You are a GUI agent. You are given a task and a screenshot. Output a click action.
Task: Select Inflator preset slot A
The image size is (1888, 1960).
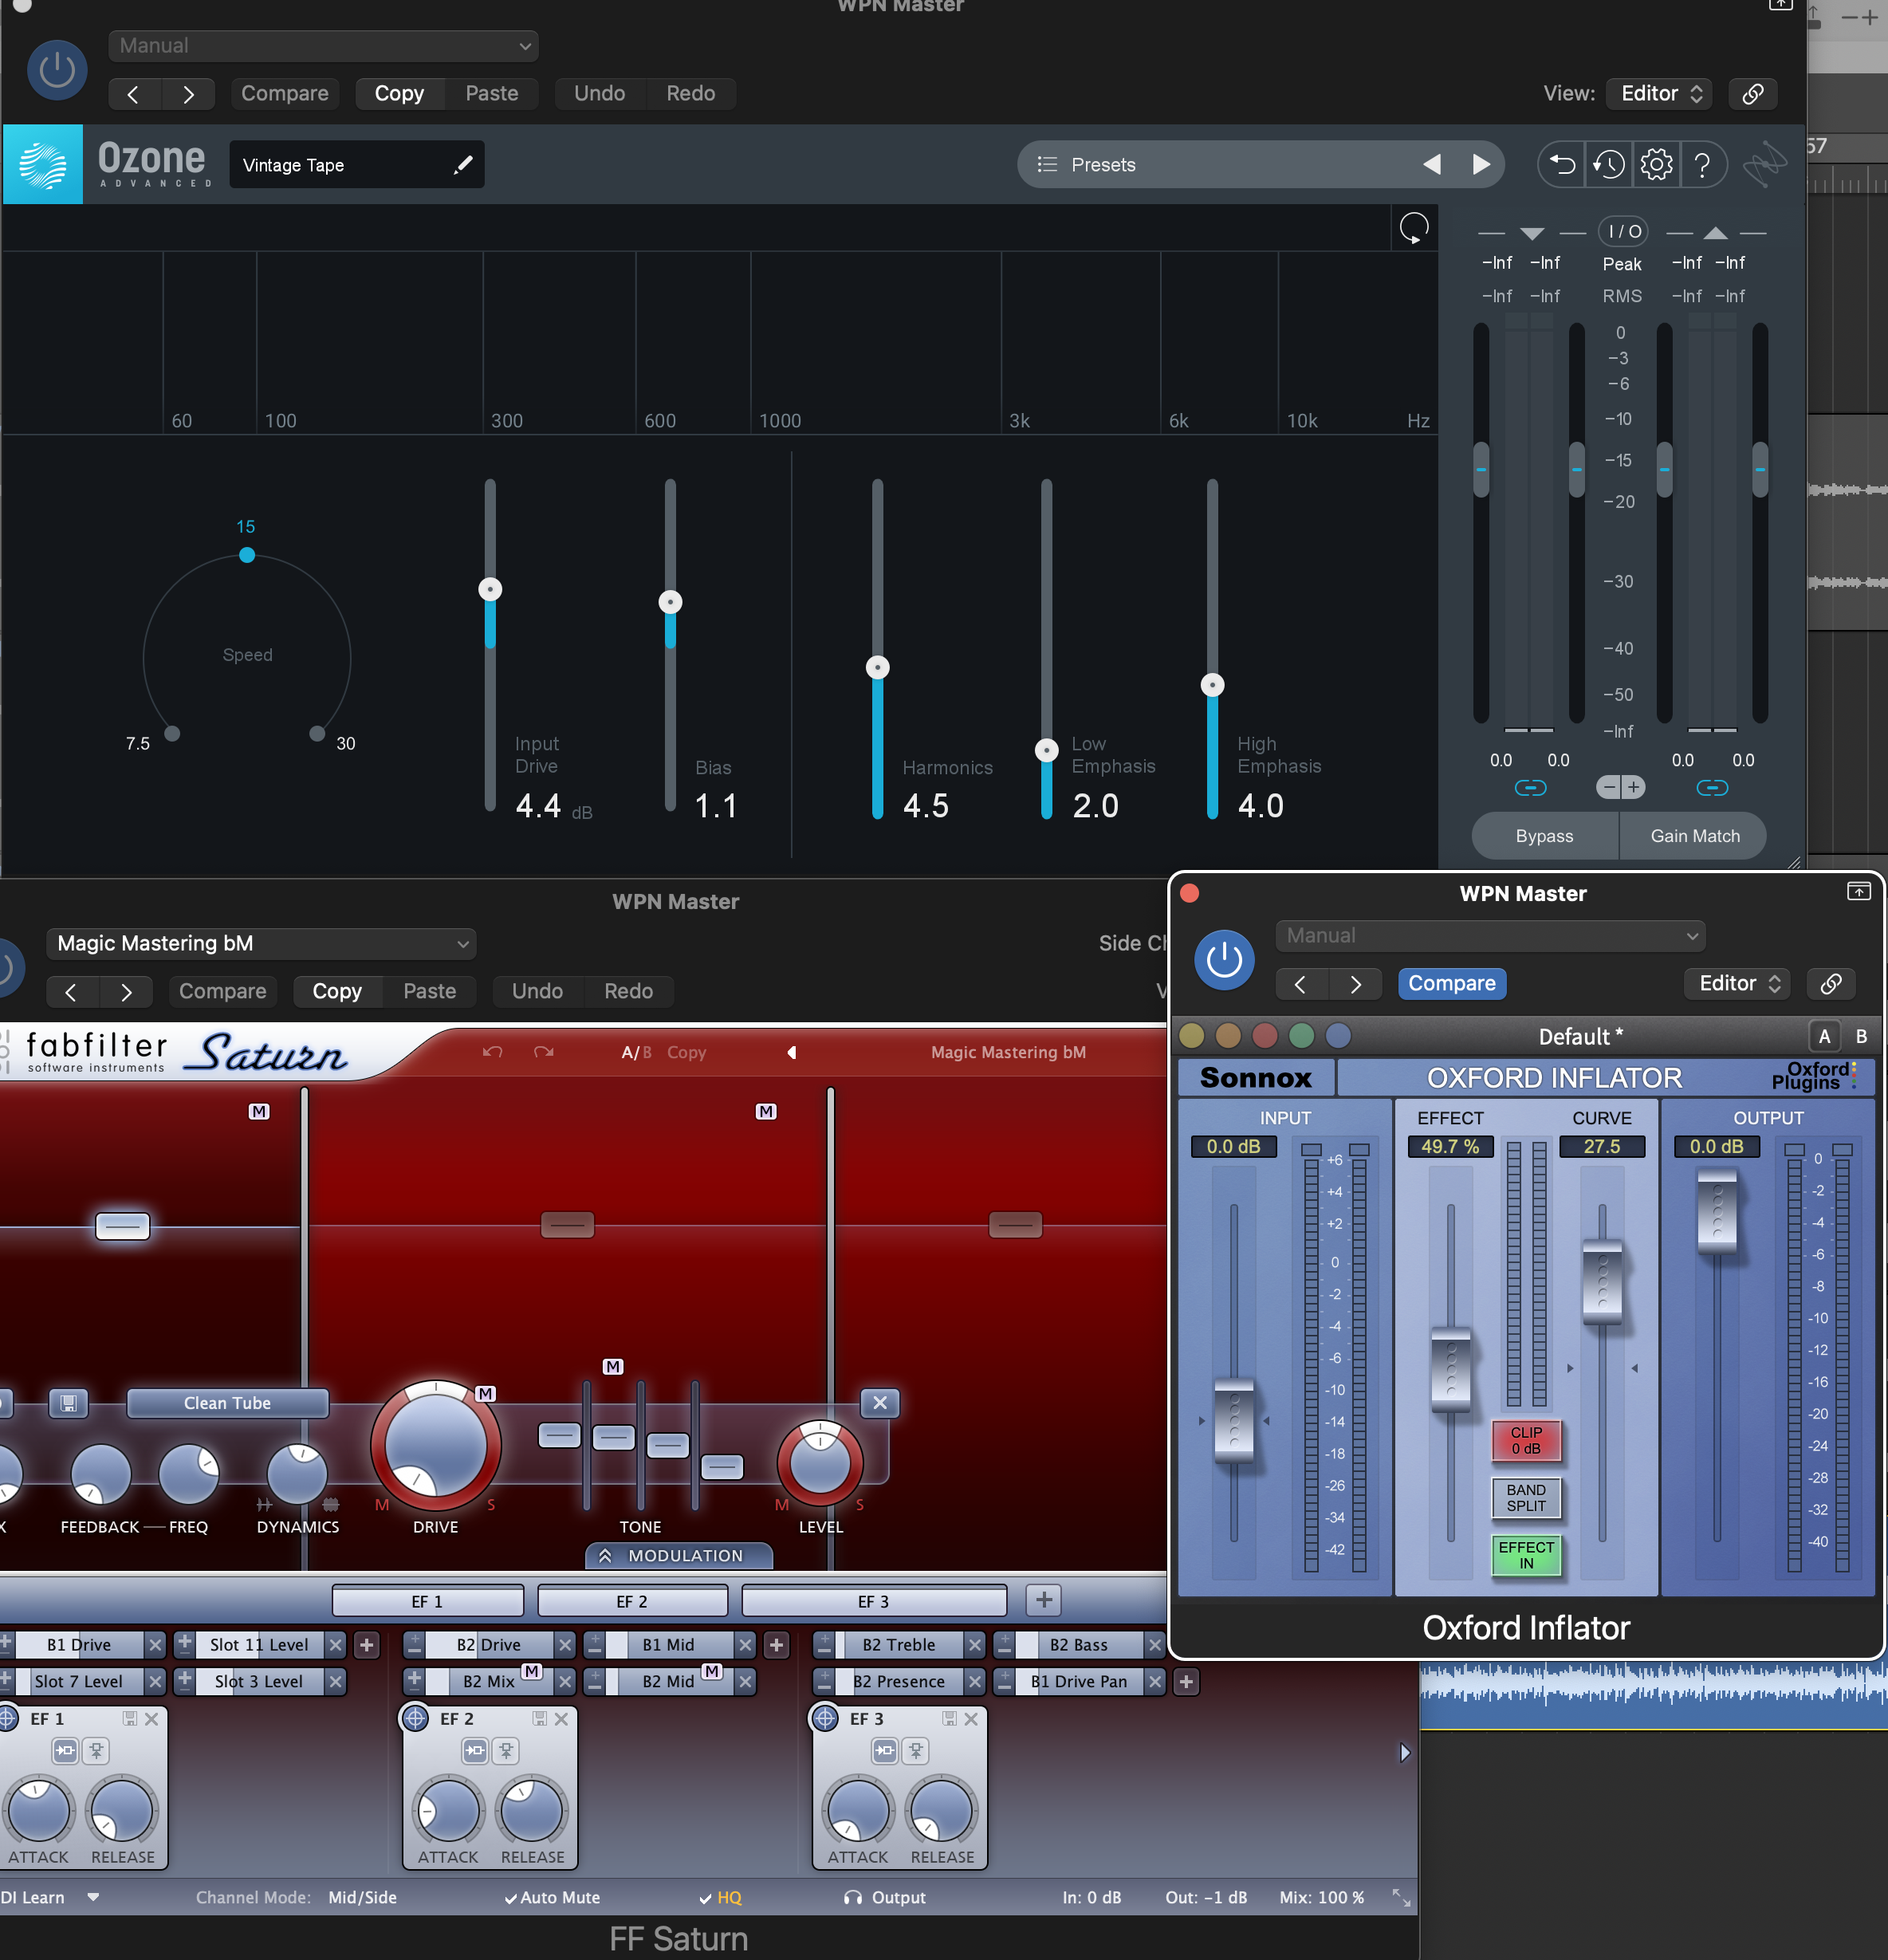(x=1824, y=1037)
